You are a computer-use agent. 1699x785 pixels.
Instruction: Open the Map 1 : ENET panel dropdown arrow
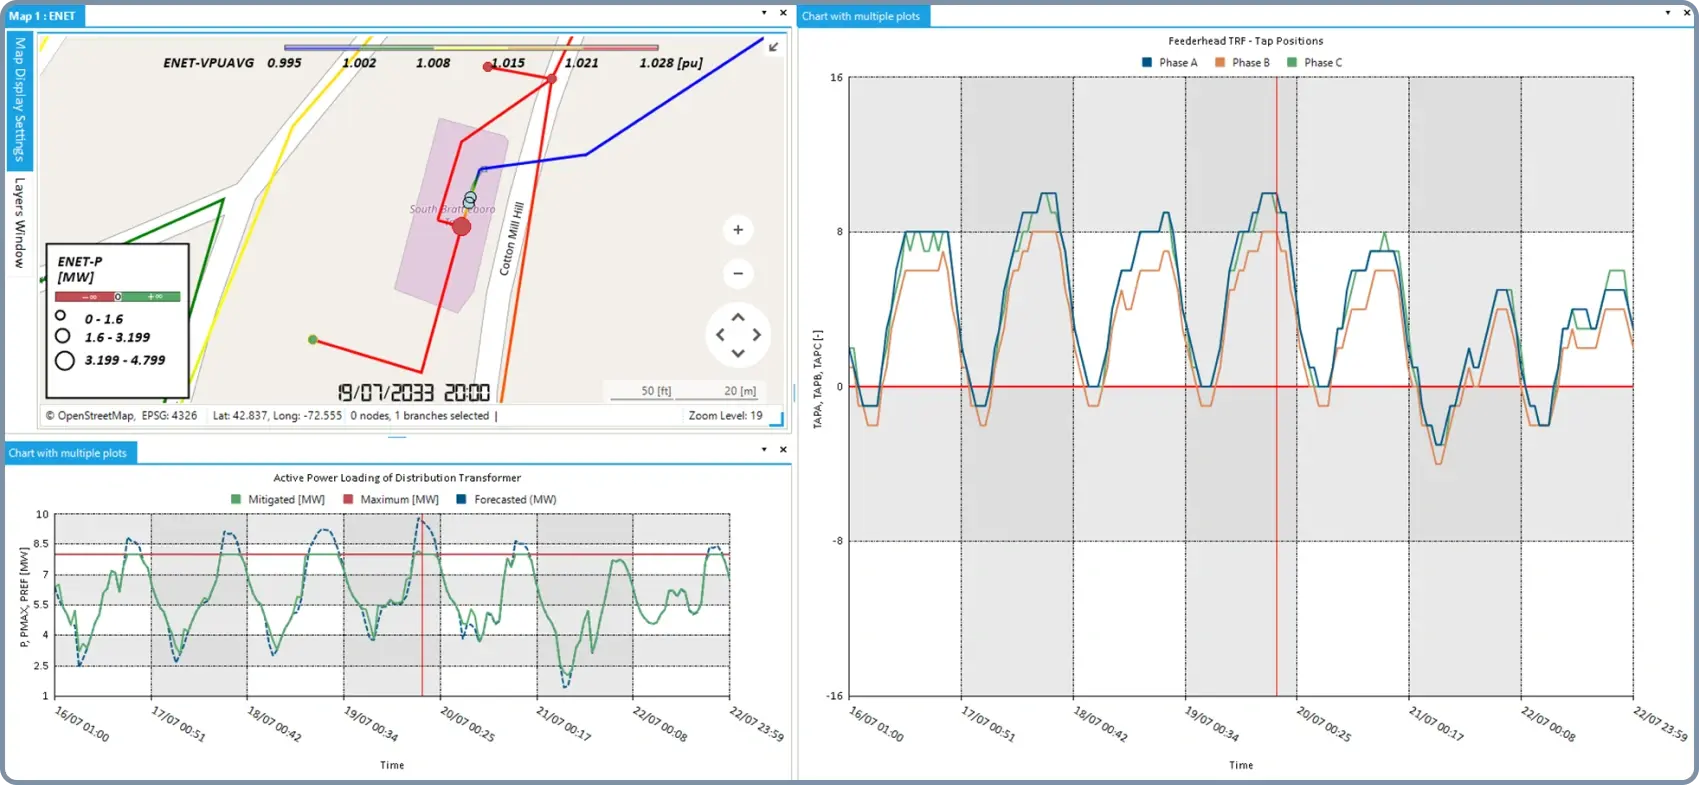[x=764, y=13]
